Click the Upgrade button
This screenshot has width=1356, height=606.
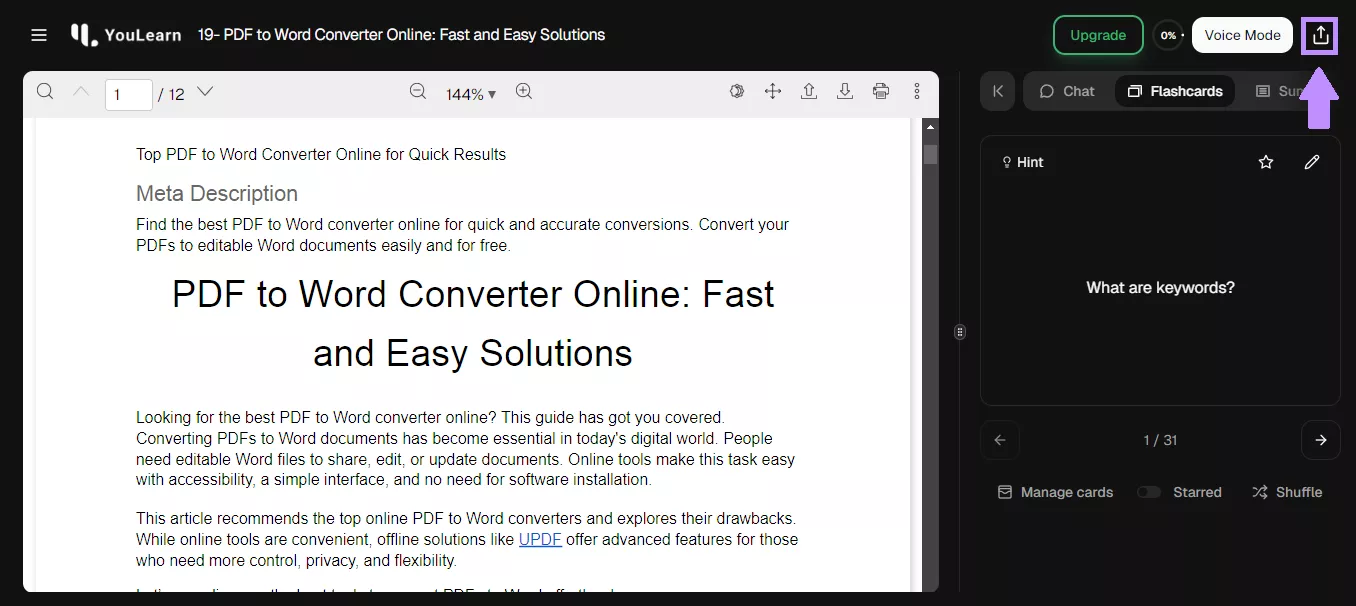[x=1098, y=35]
